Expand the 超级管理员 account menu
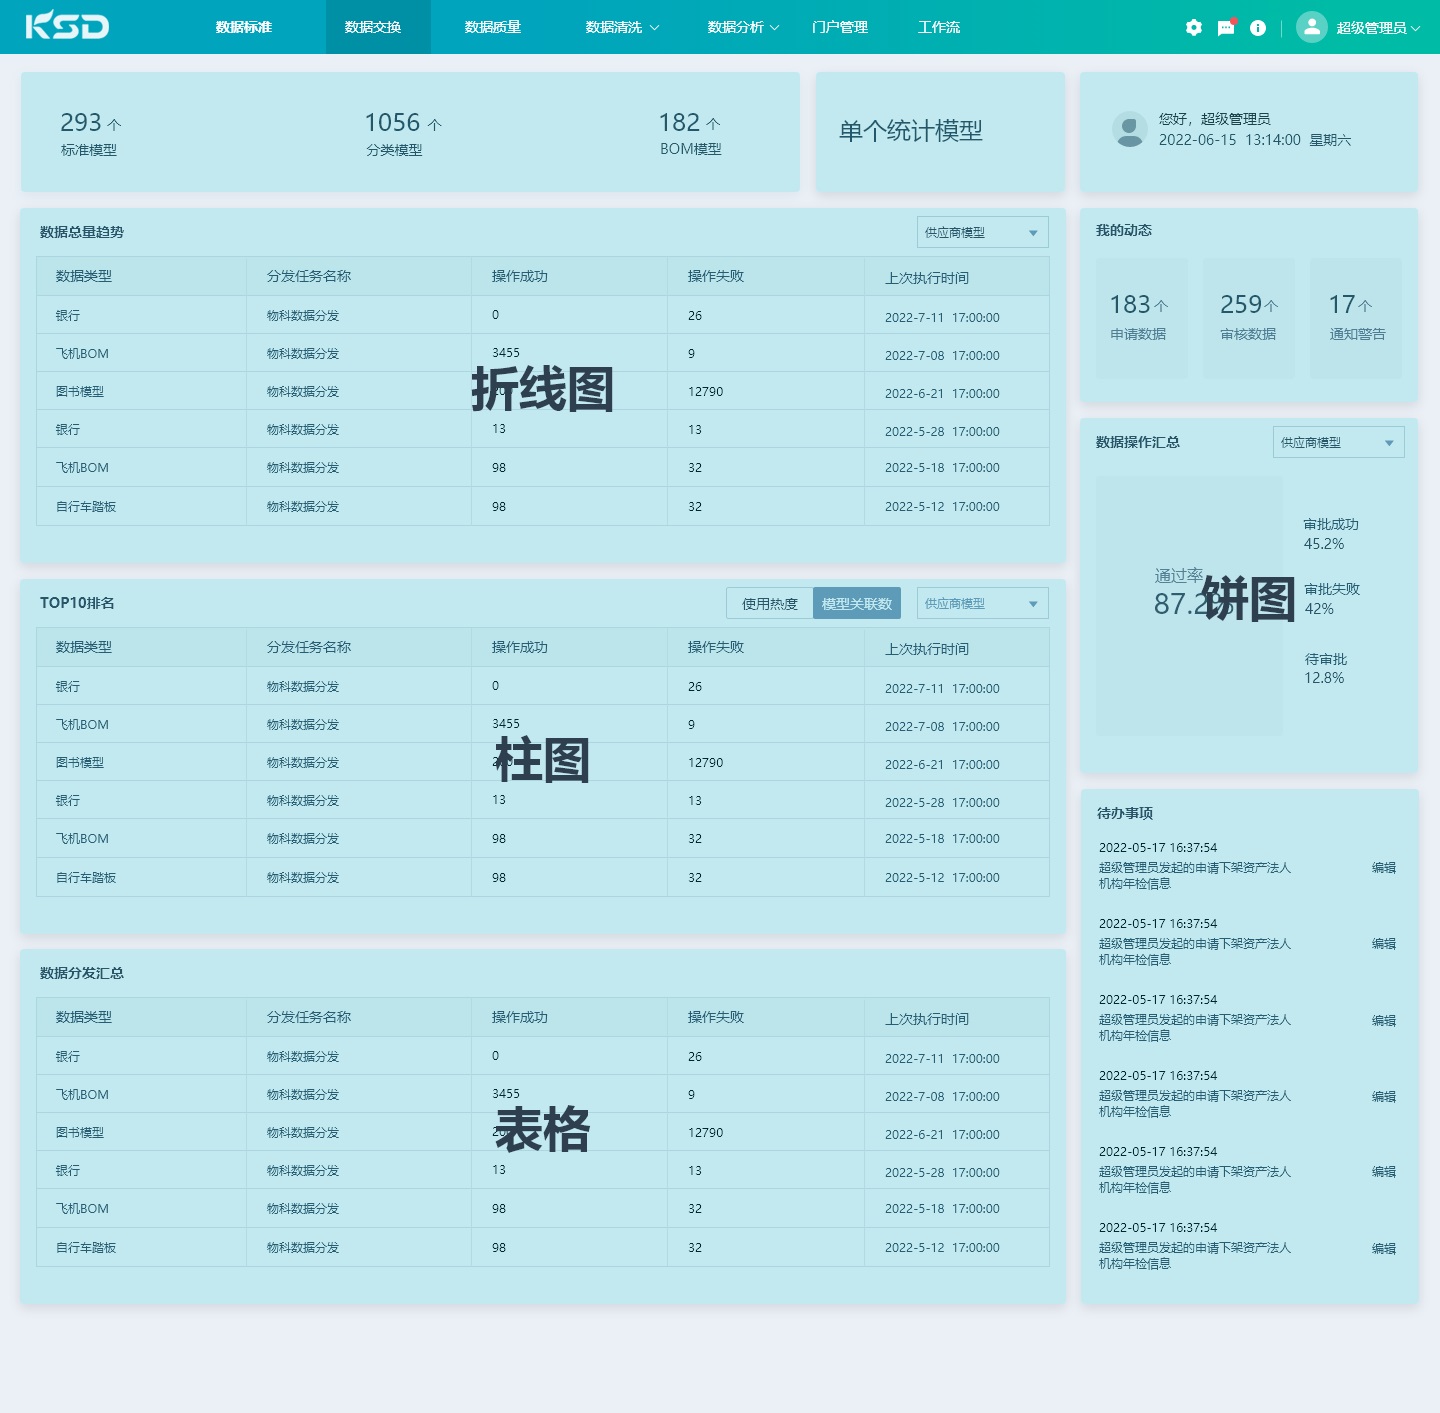The height and width of the screenshot is (1413, 1440). 1378,28
